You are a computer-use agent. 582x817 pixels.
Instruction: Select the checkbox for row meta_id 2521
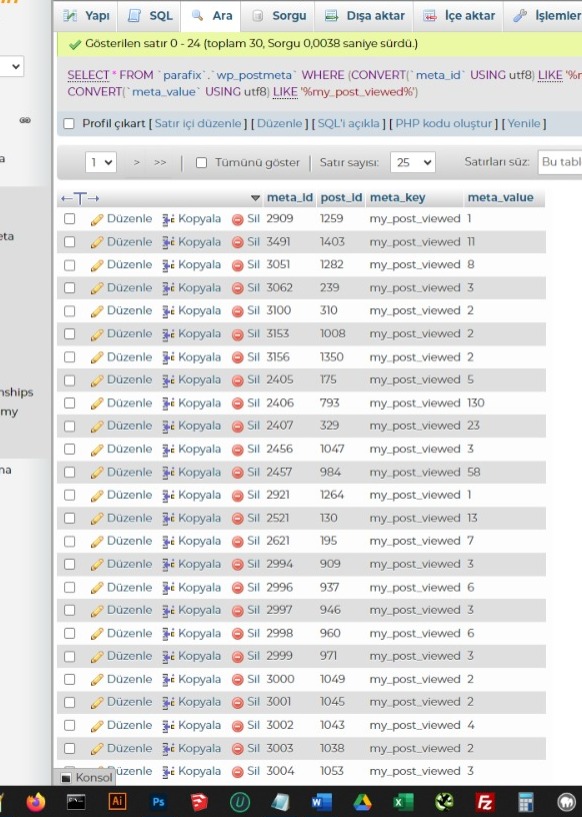[69, 518]
